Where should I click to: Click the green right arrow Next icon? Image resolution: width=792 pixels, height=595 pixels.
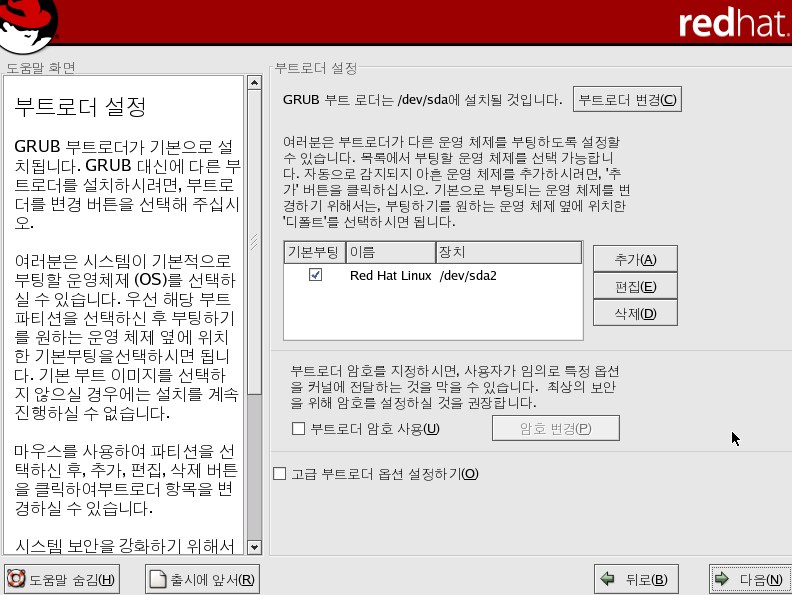pos(722,579)
